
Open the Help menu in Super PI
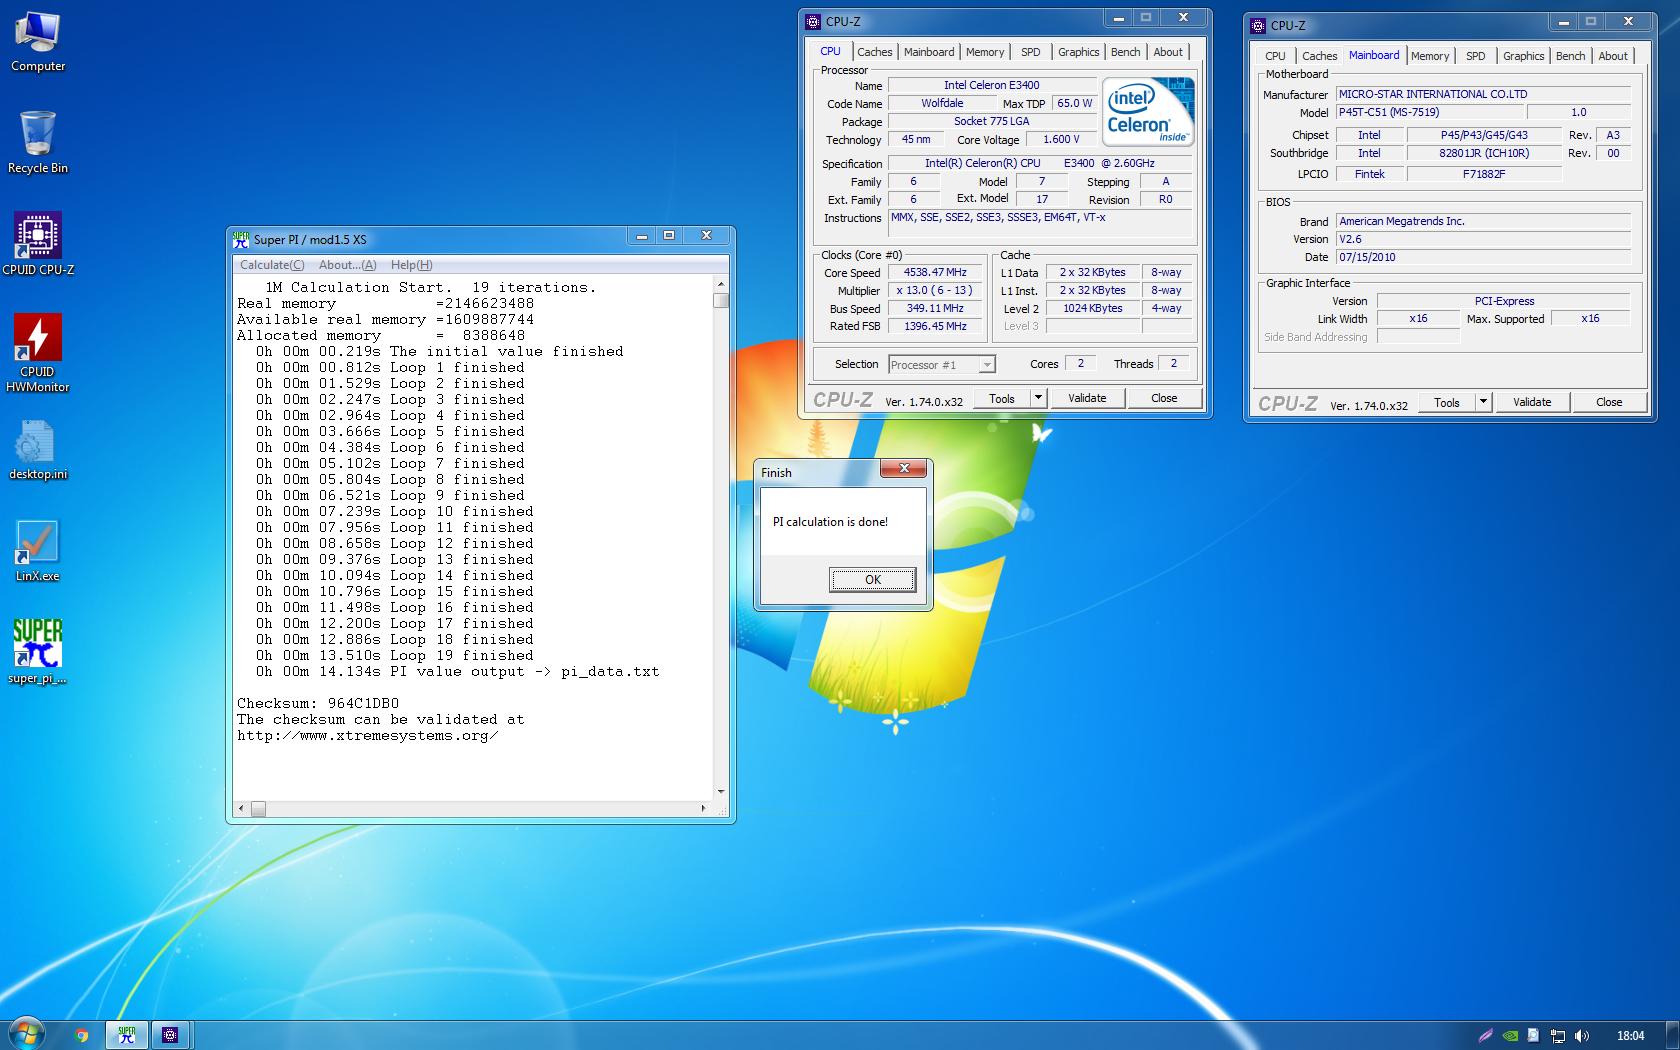click(x=411, y=265)
